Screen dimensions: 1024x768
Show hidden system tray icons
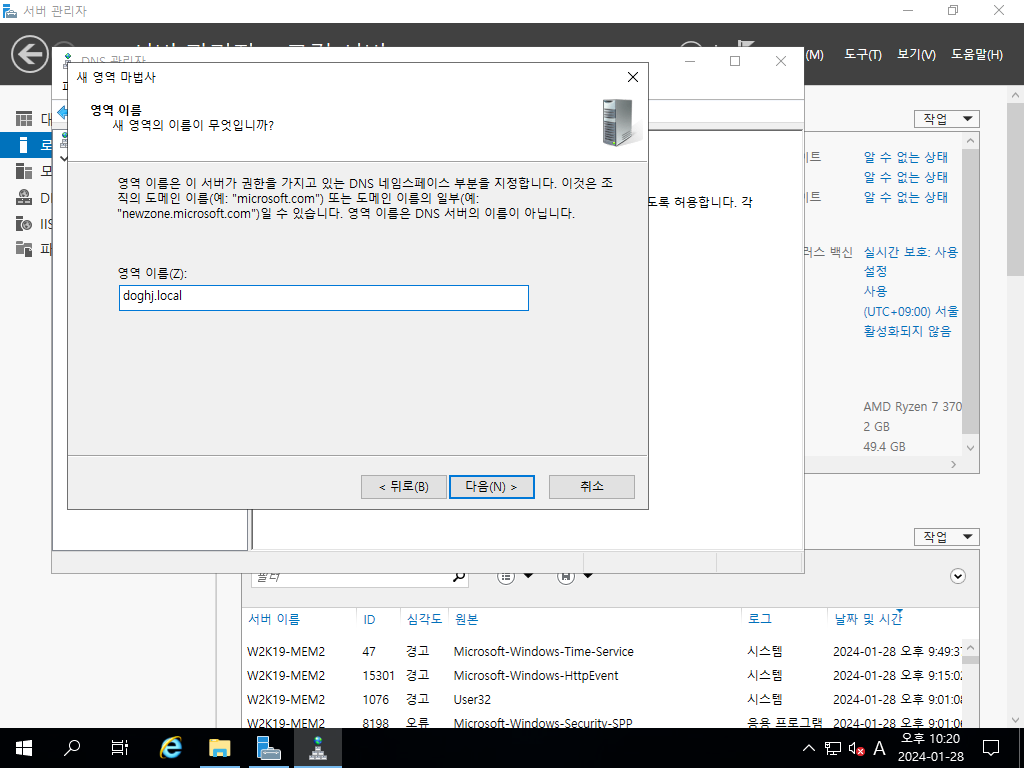click(x=808, y=748)
